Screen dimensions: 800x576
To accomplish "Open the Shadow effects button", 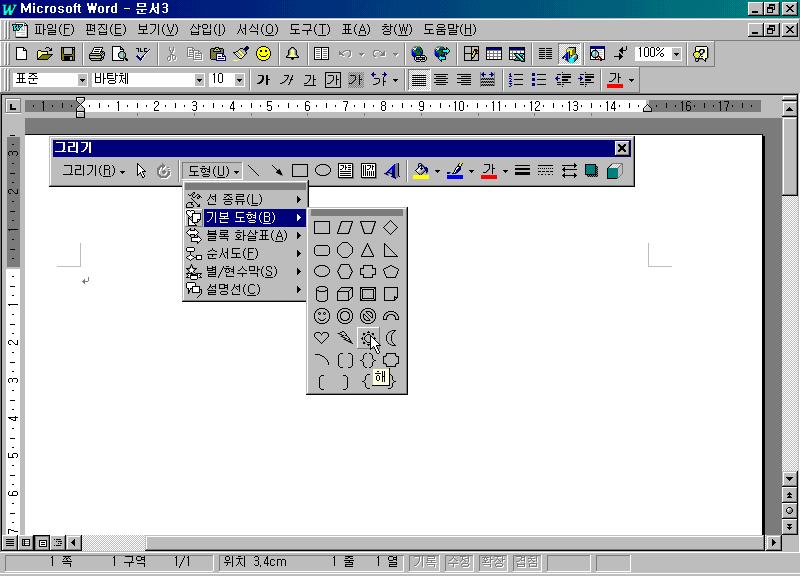I will tap(591, 171).
